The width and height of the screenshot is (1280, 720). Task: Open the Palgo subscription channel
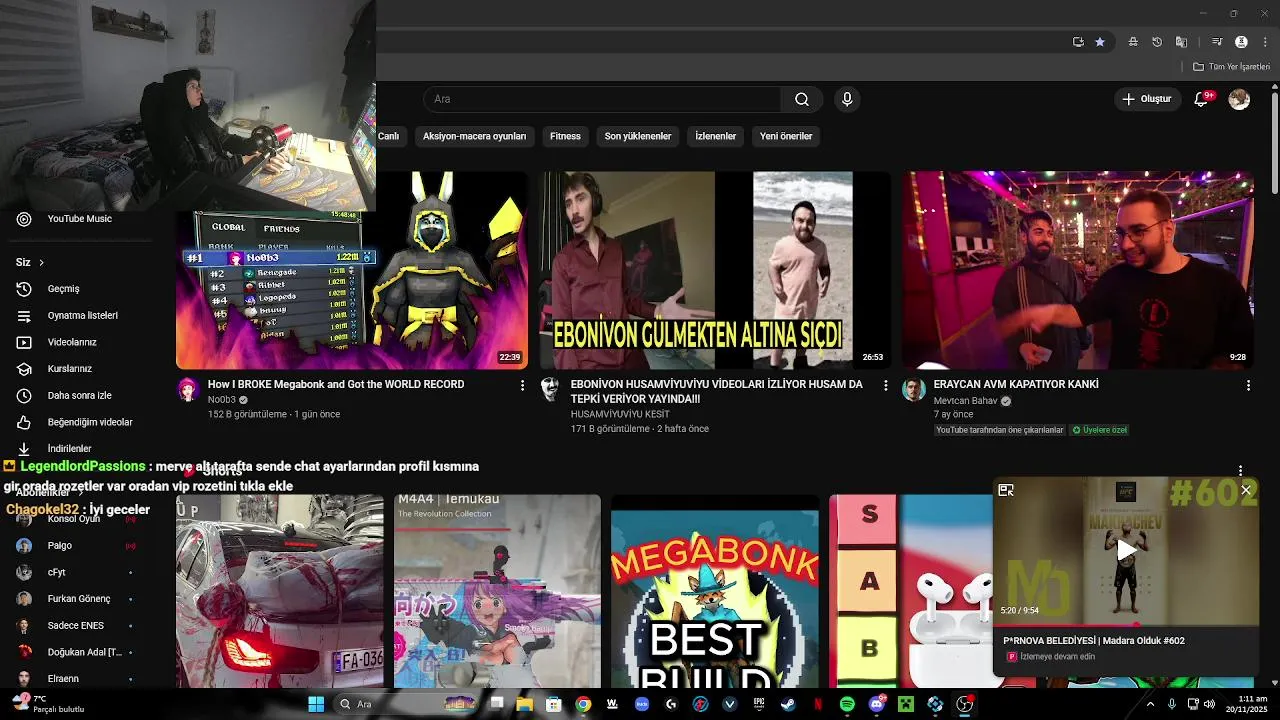coord(80,546)
